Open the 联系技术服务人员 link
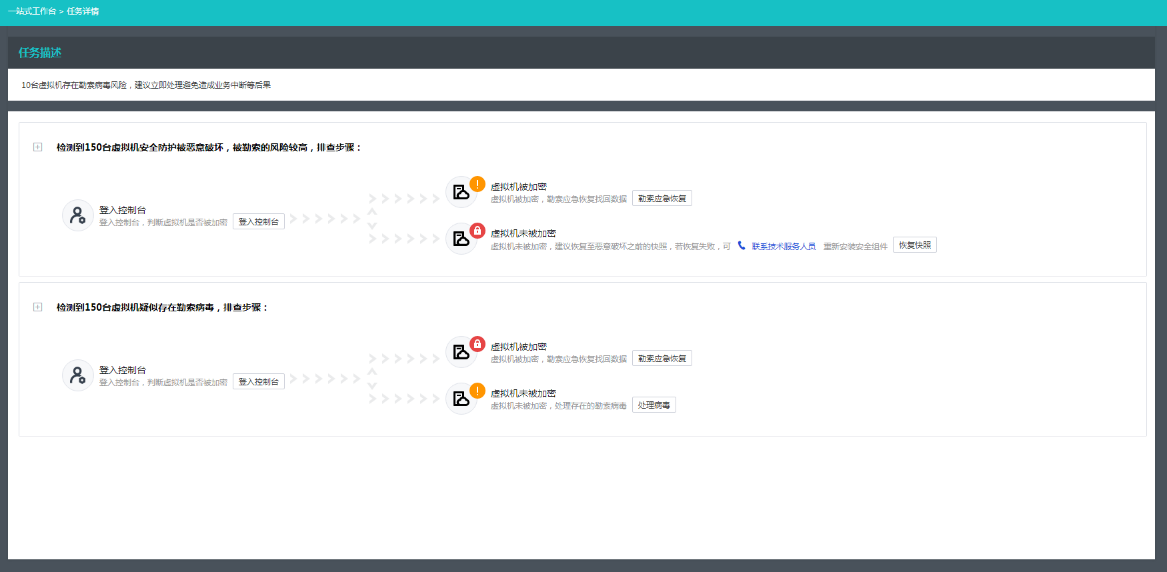 pos(784,245)
